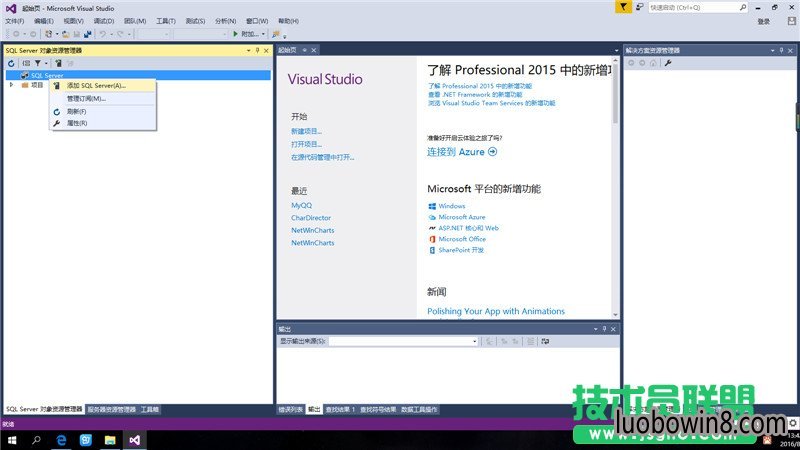Image resolution: width=800 pixels, height=450 pixels.
Task: Open recent project CharDirector
Action: [311, 217]
